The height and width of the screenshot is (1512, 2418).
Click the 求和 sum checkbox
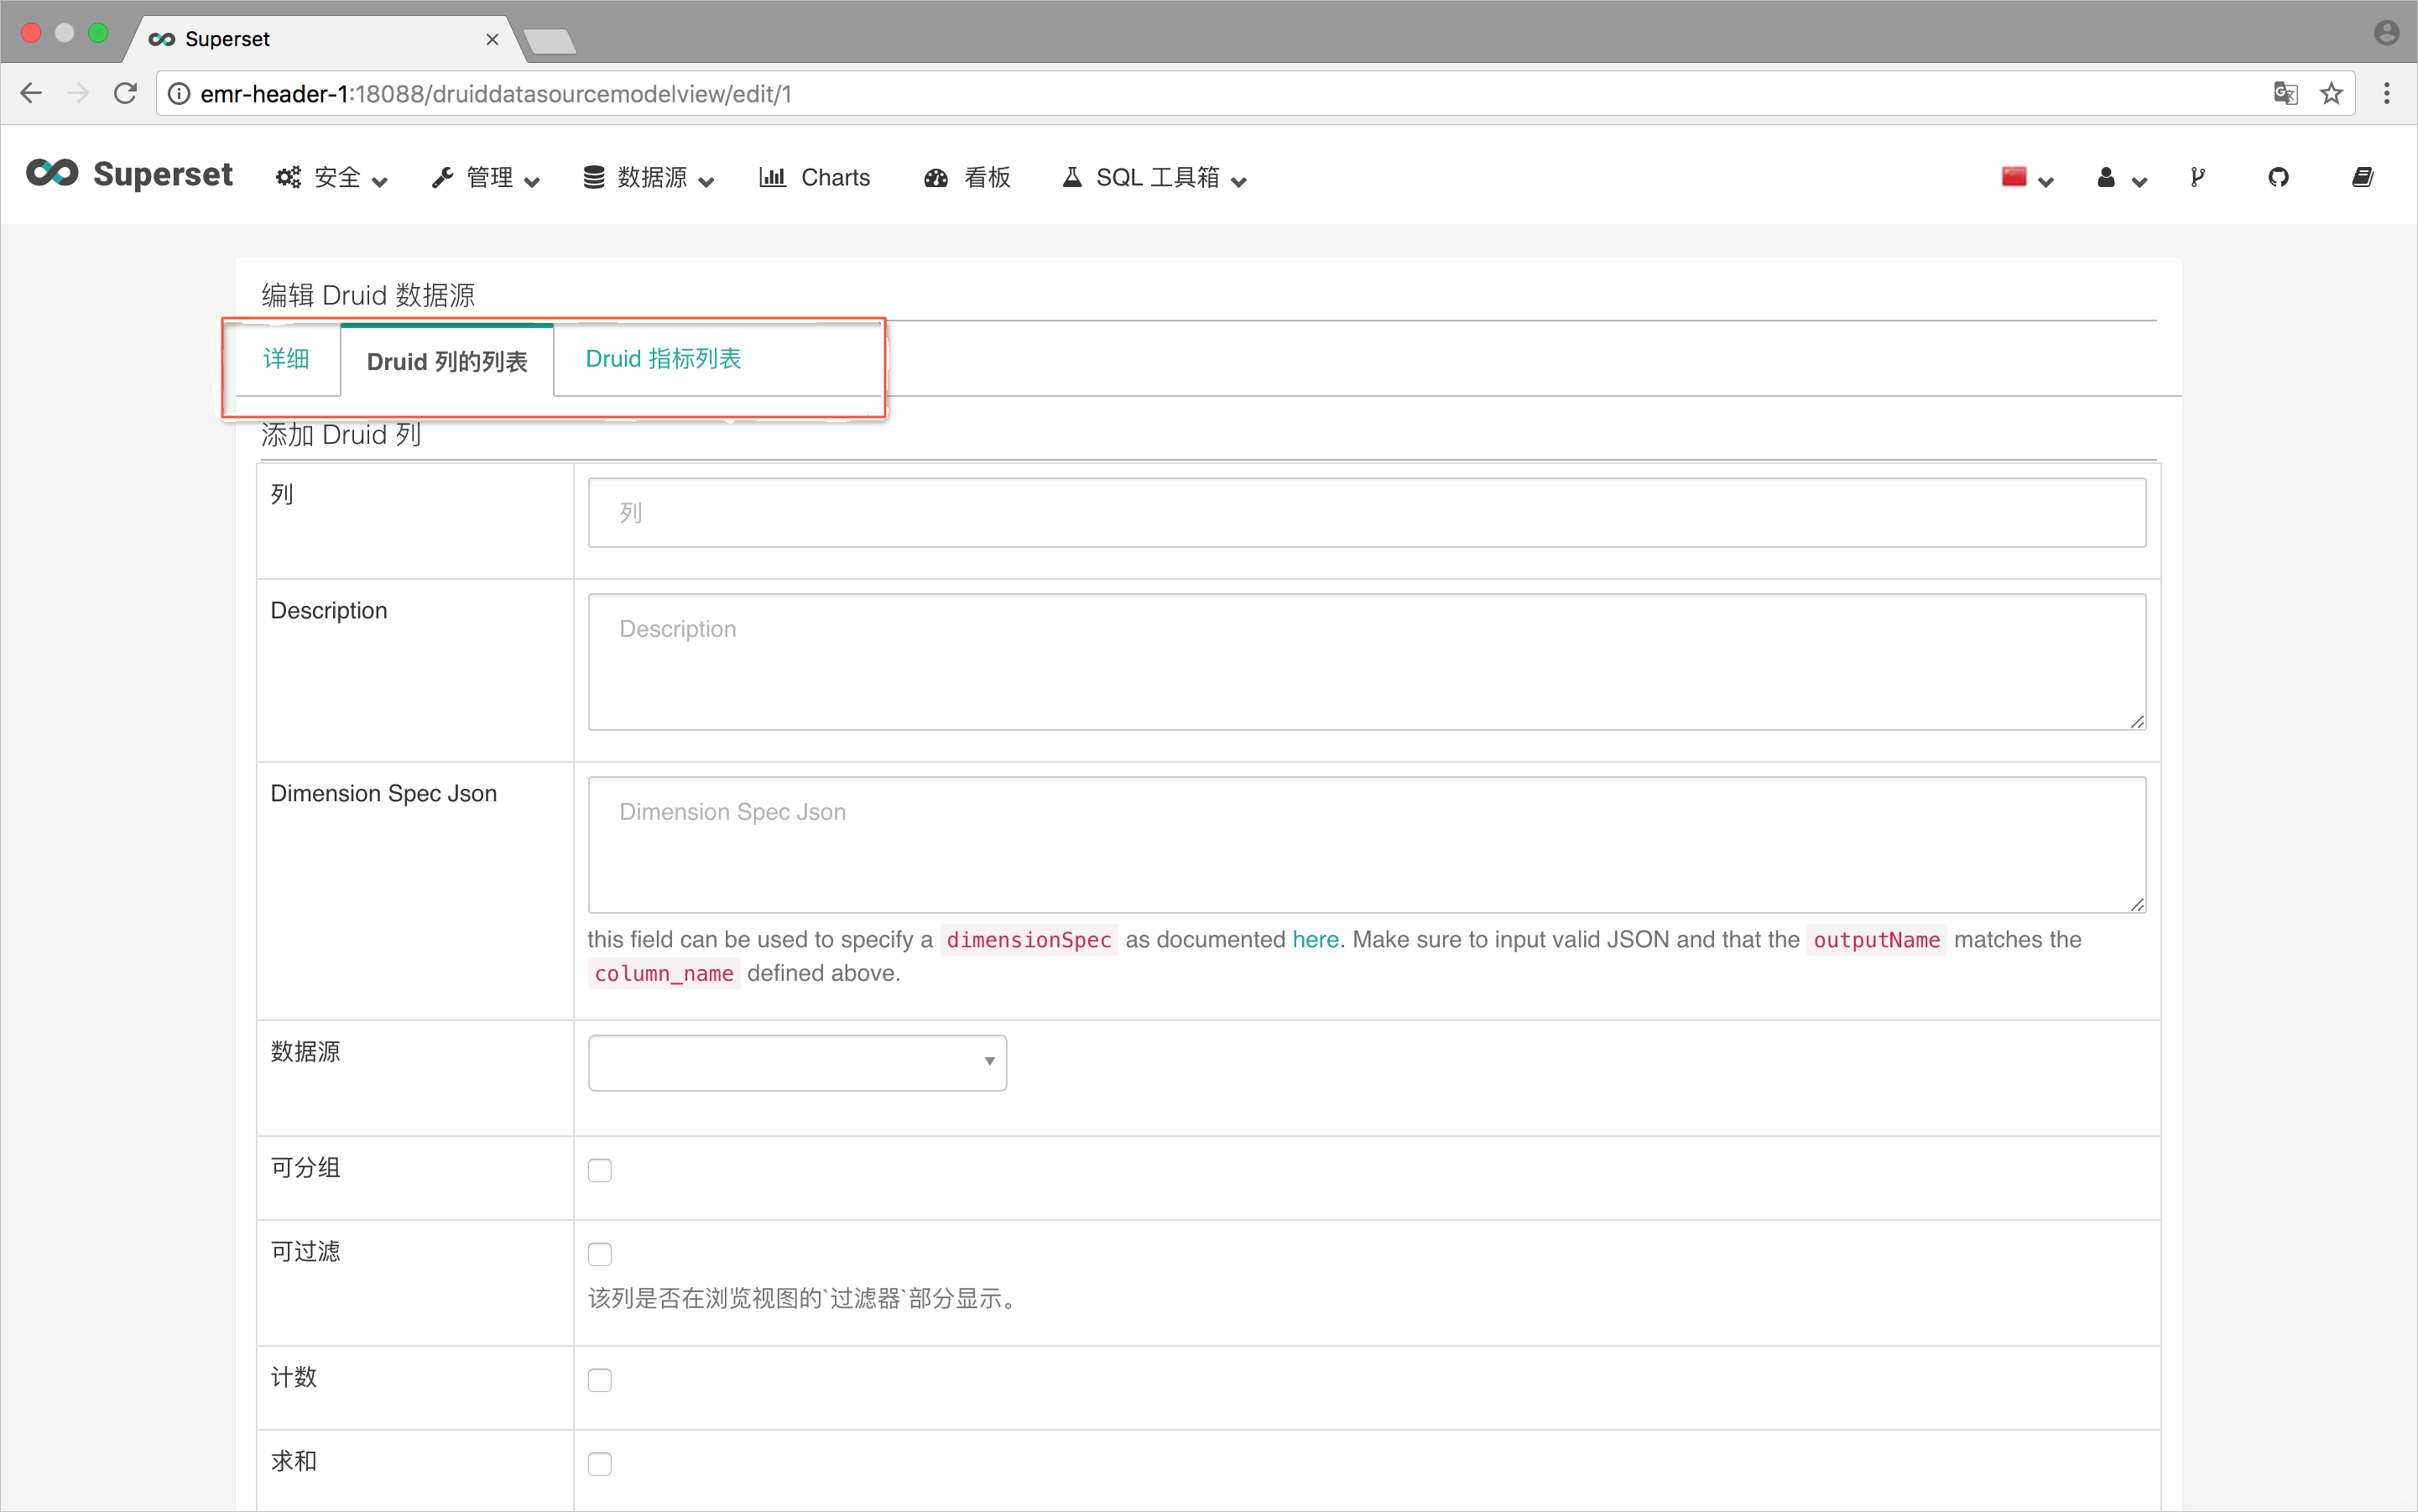tap(601, 1463)
